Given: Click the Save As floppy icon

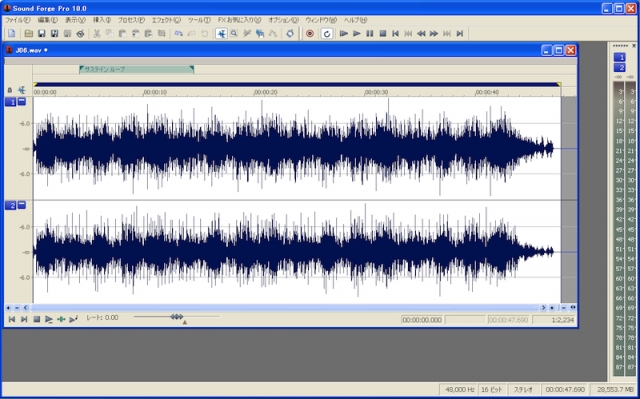Looking at the screenshot, I should click(x=54, y=33).
